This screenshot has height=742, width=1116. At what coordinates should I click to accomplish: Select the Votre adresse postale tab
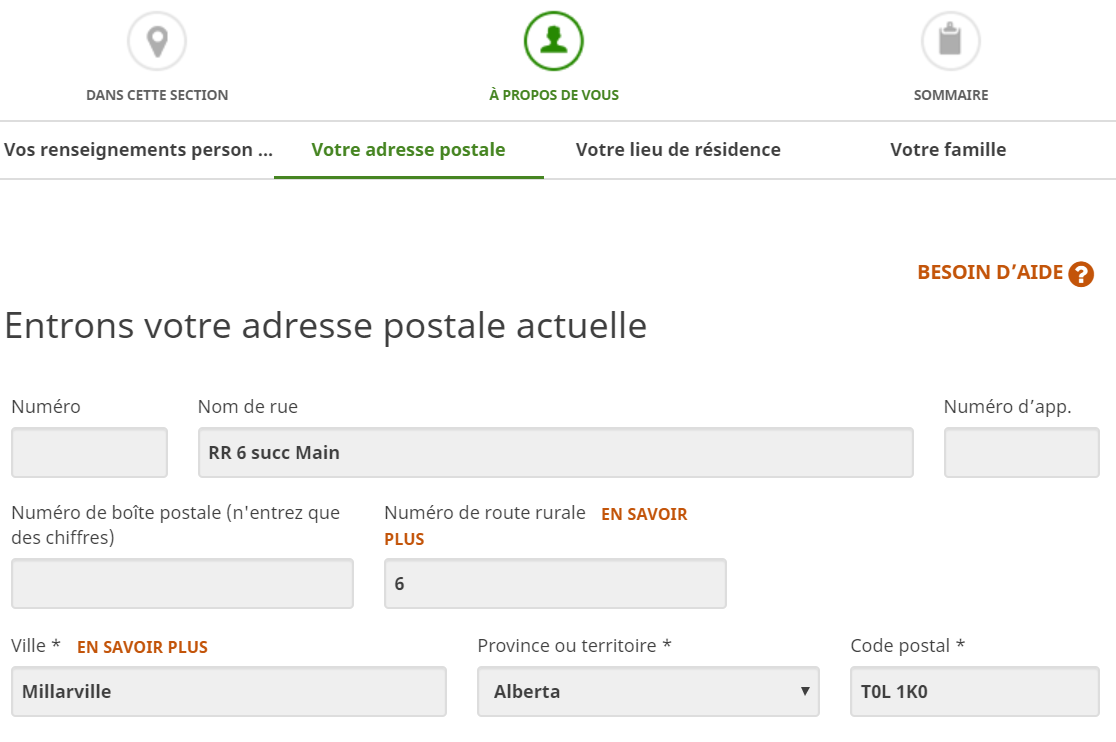tap(409, 149)
